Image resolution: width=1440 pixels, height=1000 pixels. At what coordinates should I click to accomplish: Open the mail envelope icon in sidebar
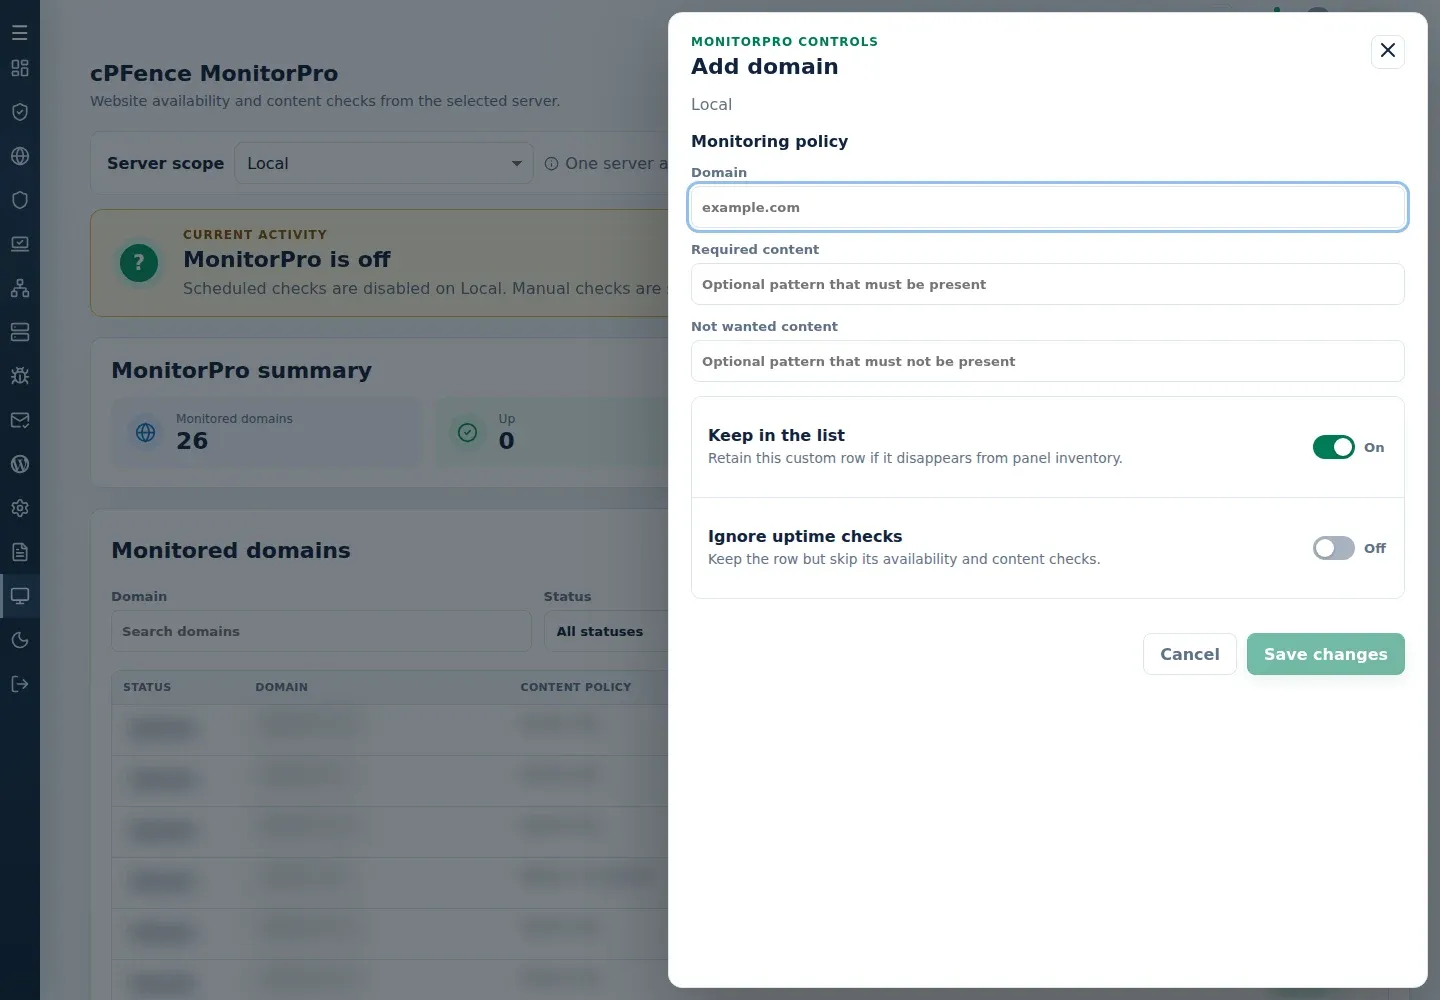click(x=20, y=420)
